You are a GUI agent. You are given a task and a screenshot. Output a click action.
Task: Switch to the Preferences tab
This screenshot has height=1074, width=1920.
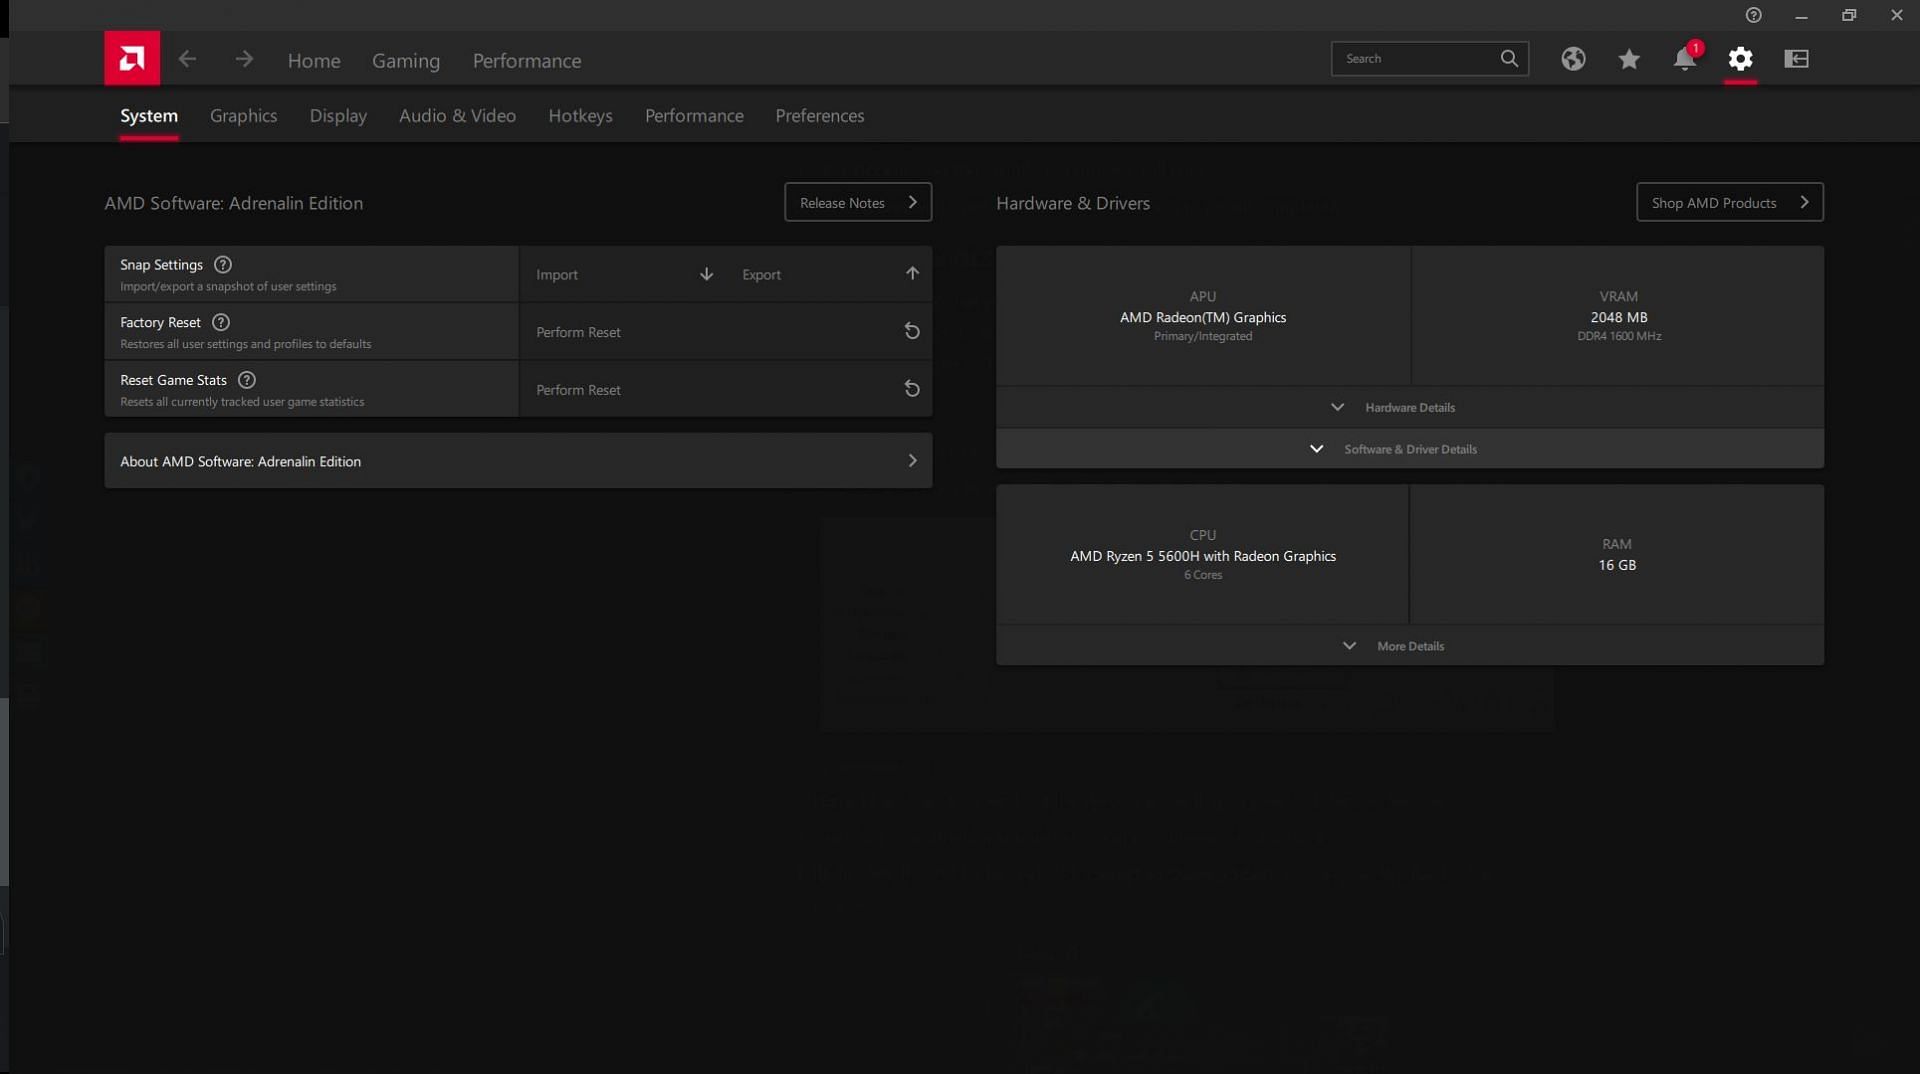820,116
